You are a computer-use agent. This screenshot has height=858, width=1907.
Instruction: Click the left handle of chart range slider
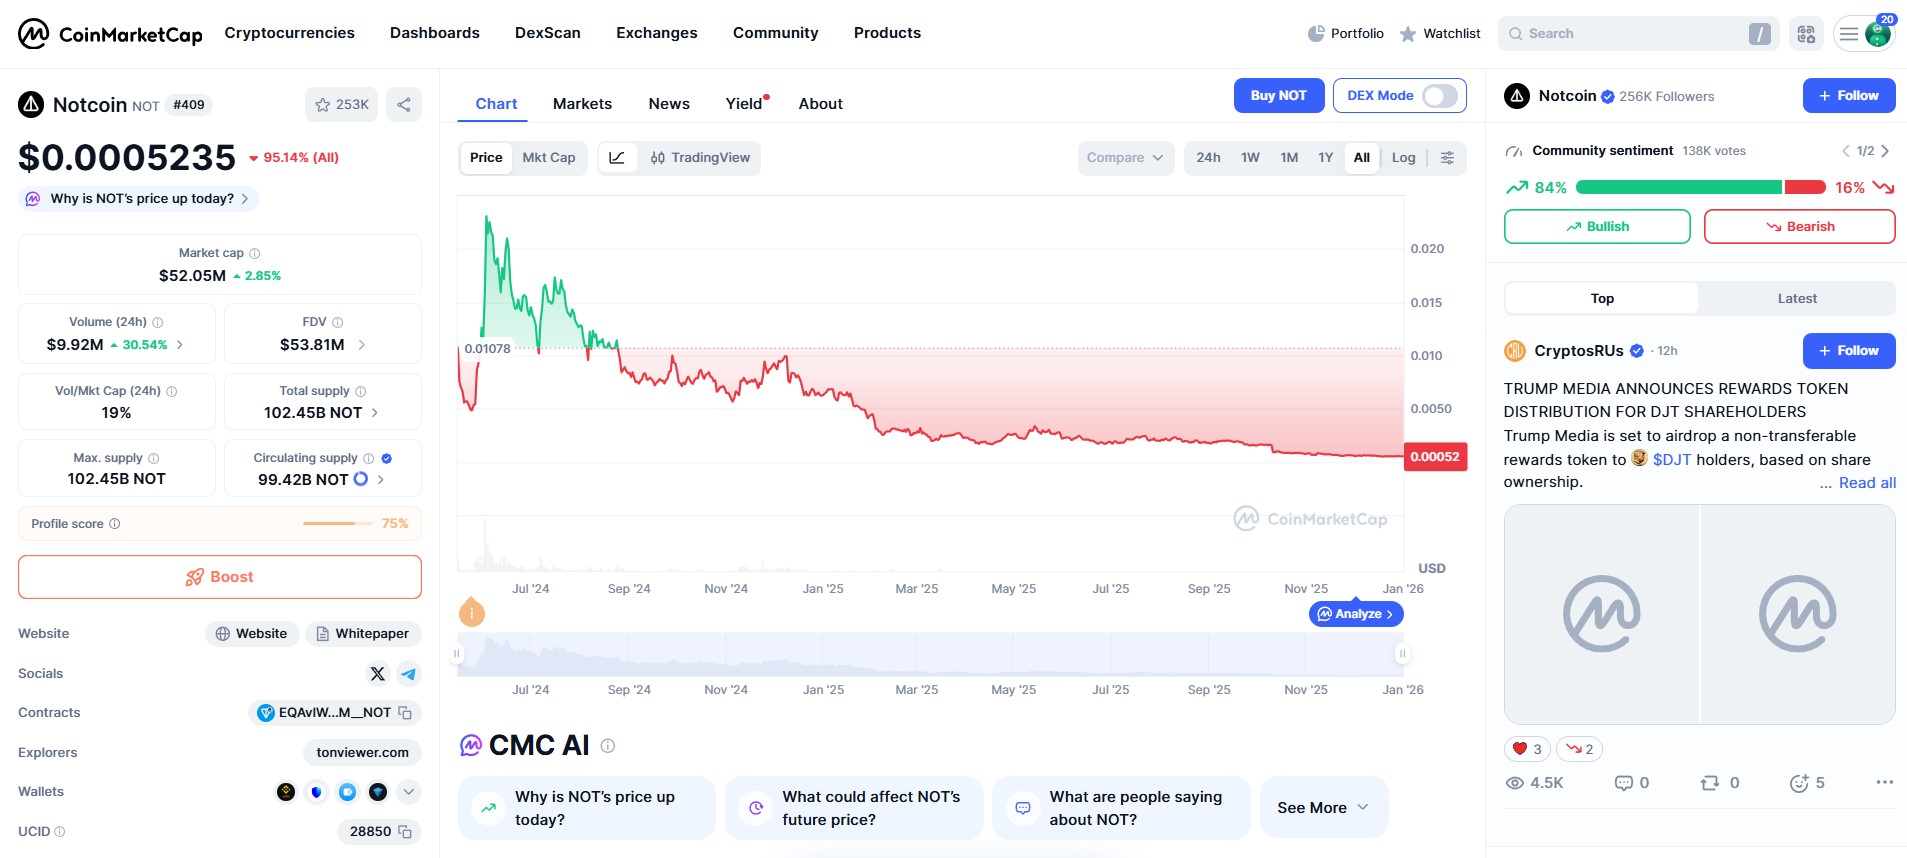click(x=457, y=654)
